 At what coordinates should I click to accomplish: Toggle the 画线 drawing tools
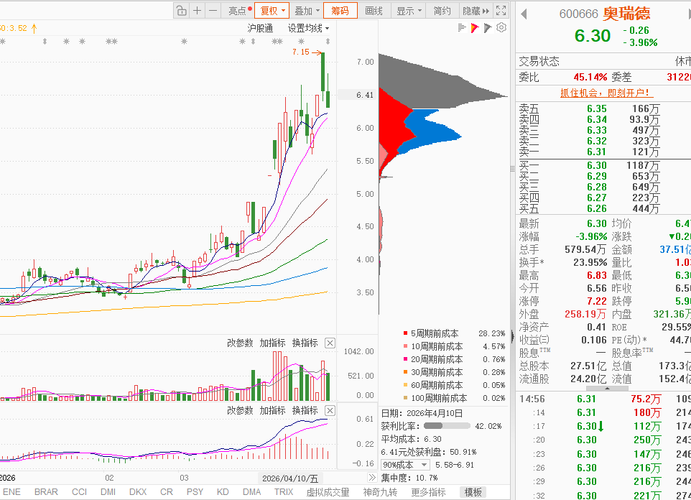(x=374, y=11)
